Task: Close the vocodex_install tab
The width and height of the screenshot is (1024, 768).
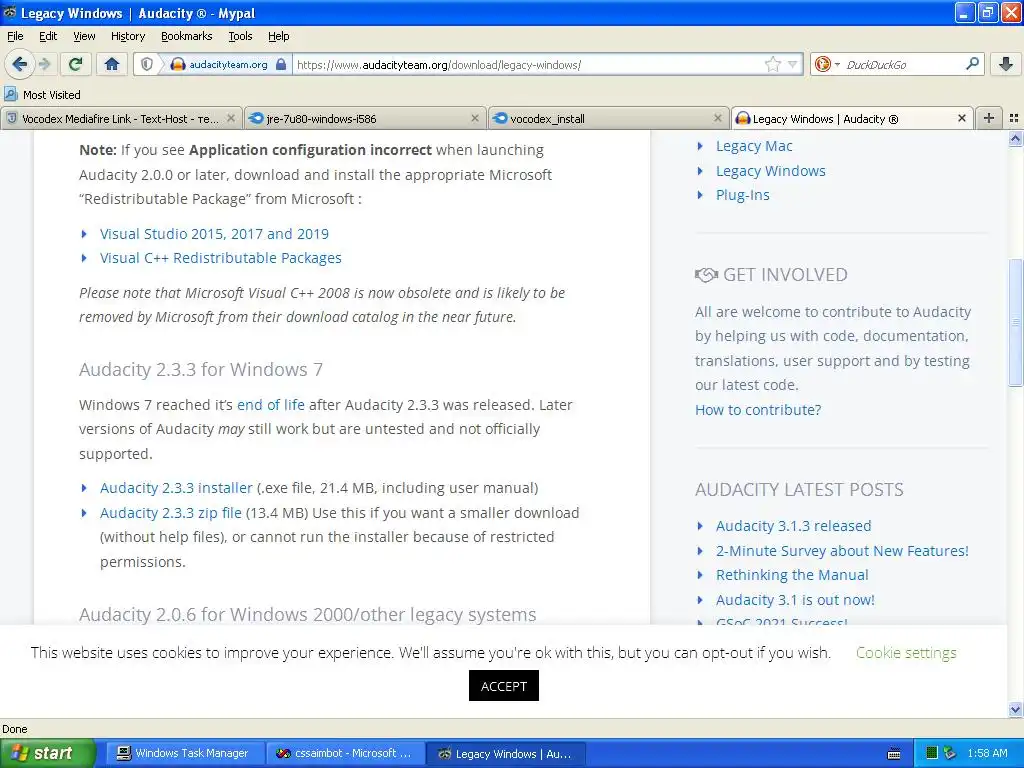Action: pos(718,118)
